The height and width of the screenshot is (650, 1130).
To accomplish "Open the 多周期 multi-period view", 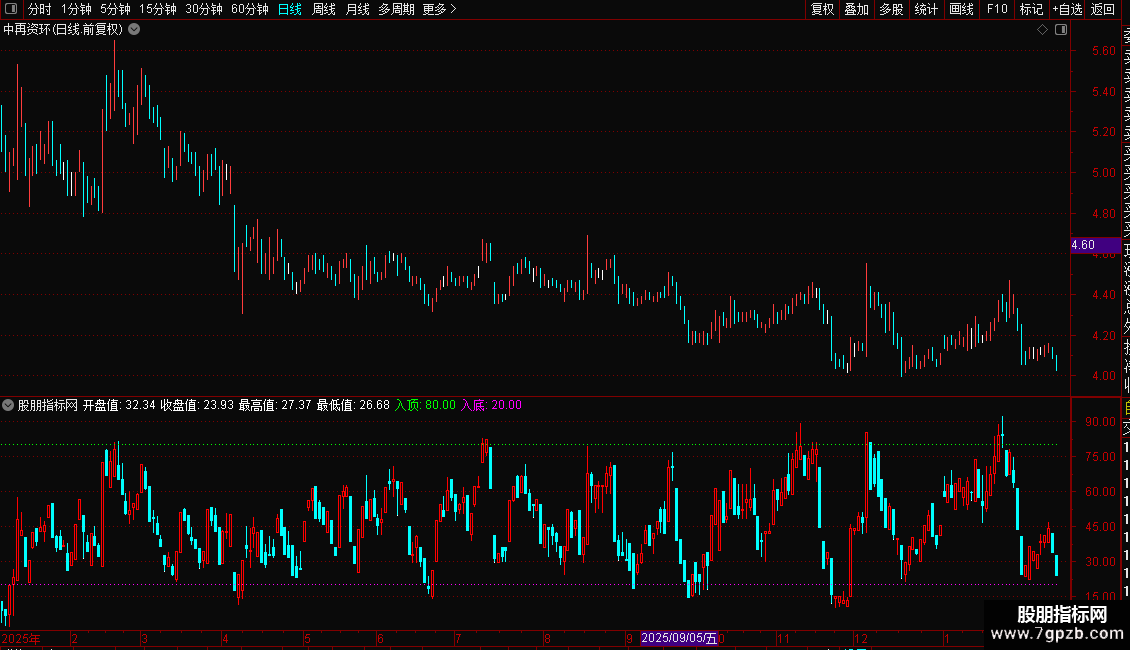I will (396, 9).
